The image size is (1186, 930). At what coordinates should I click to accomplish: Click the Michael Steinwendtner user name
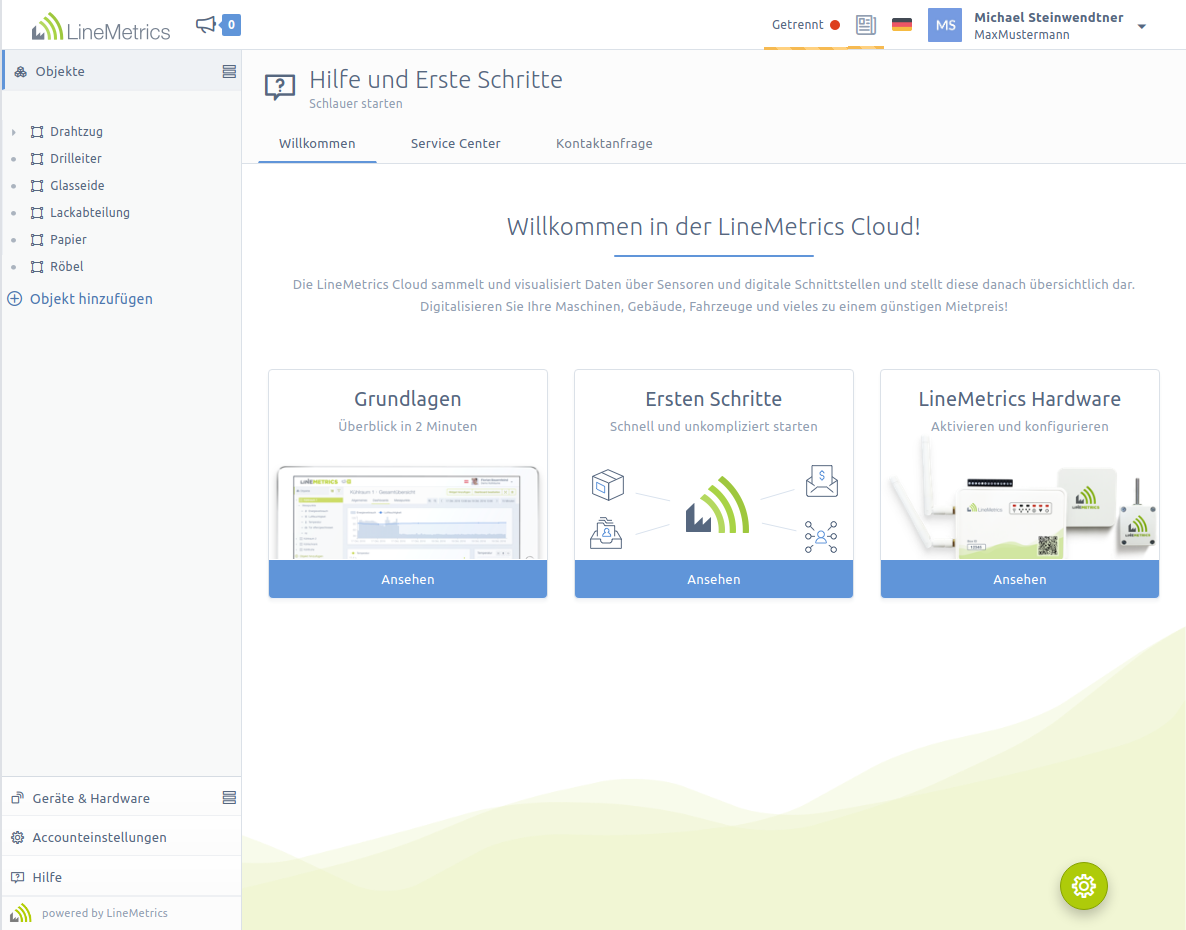[x=1048, y=17]
